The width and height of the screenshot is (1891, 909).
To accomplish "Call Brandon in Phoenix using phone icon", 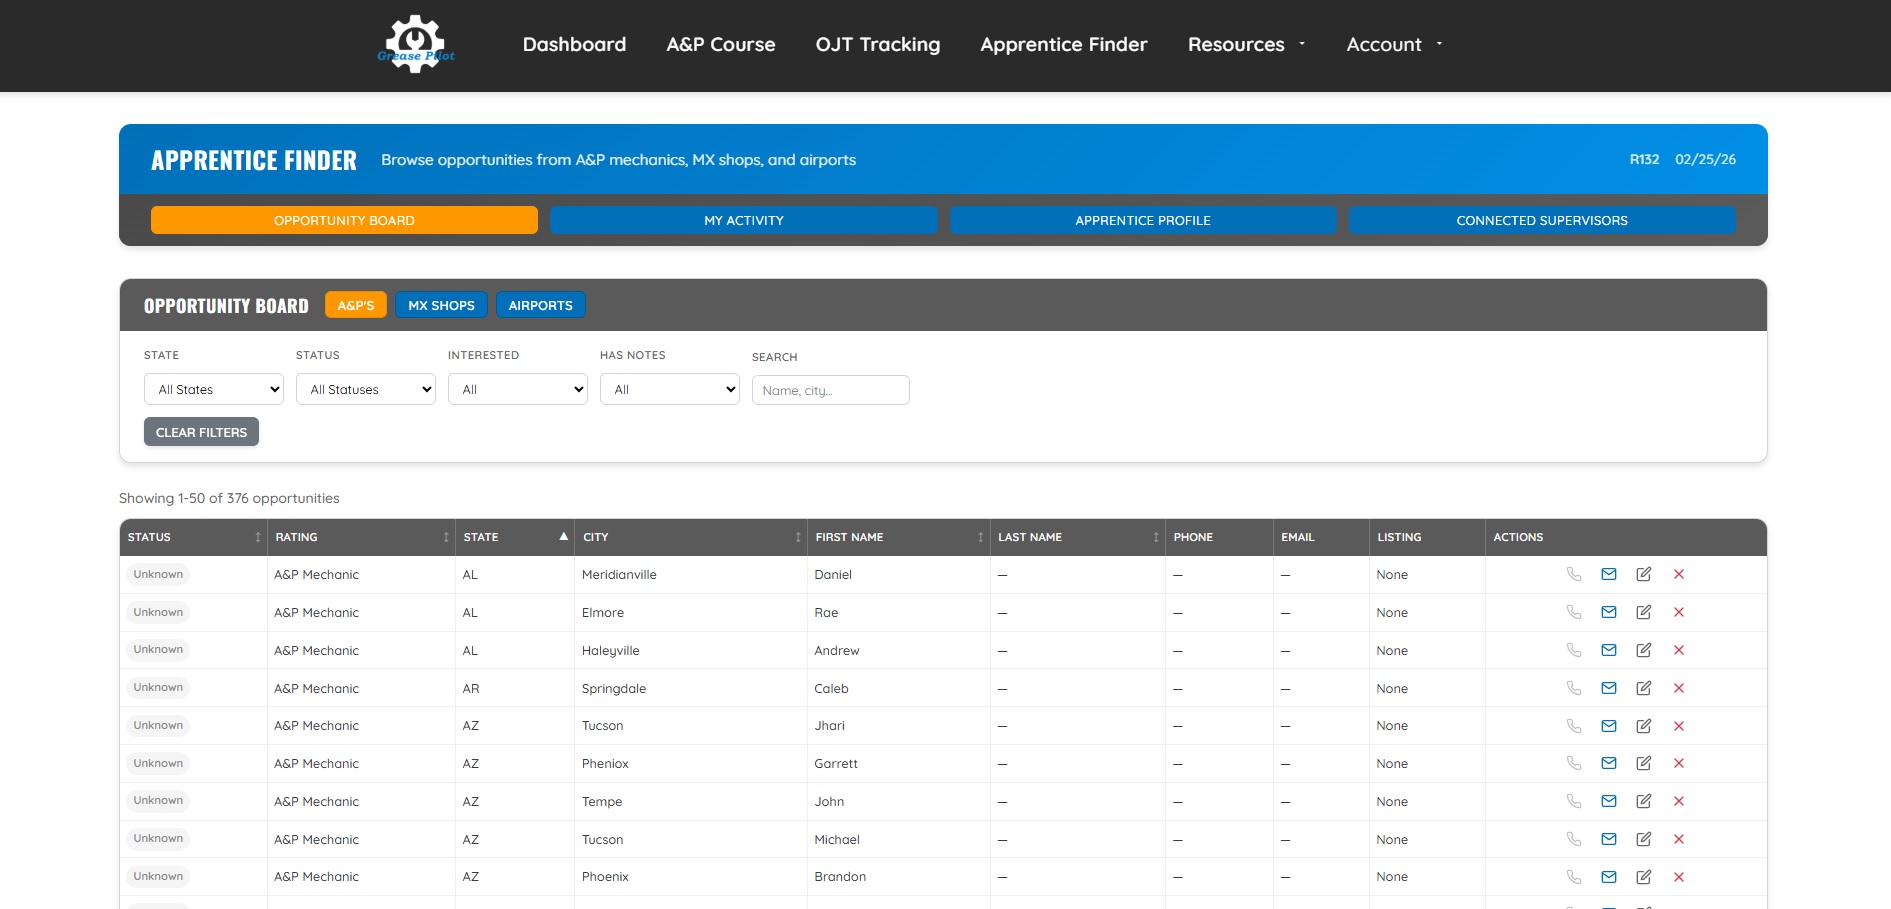I will tap(1574, 876).
